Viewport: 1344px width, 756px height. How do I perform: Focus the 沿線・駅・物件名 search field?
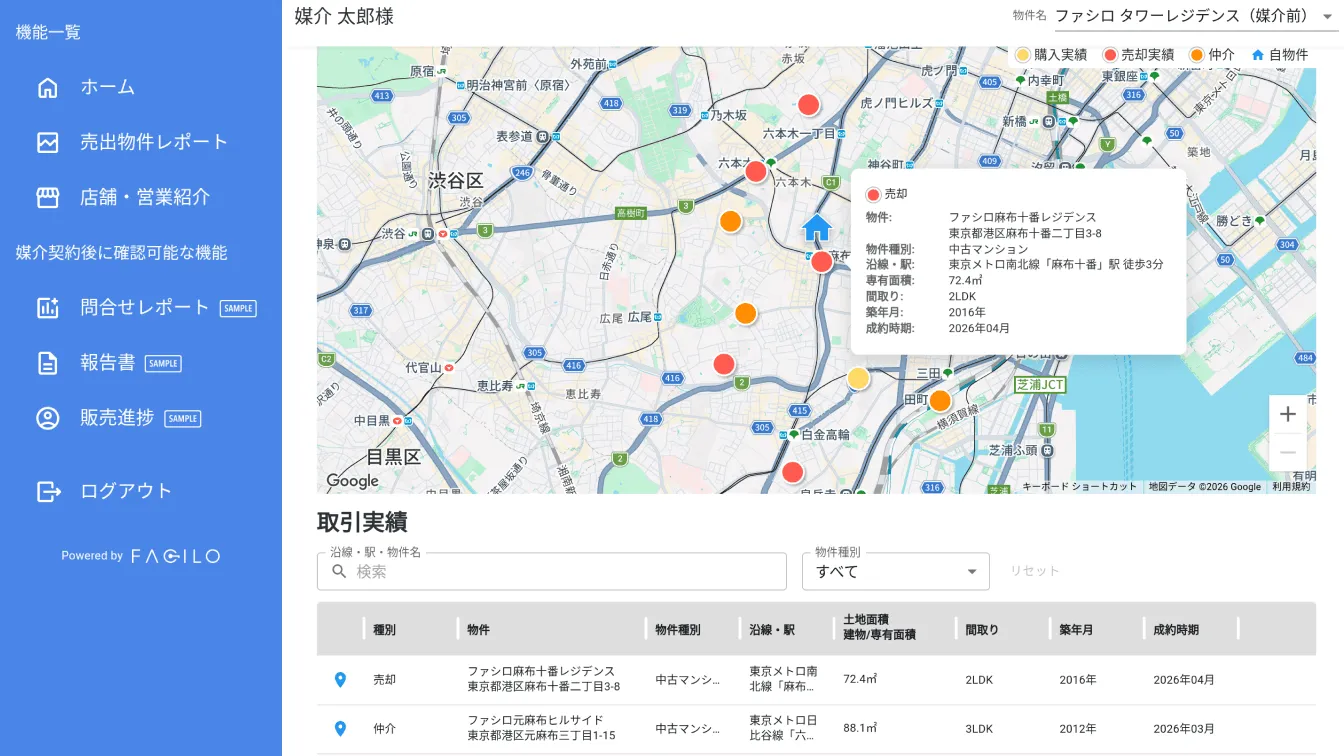point(552,571)
